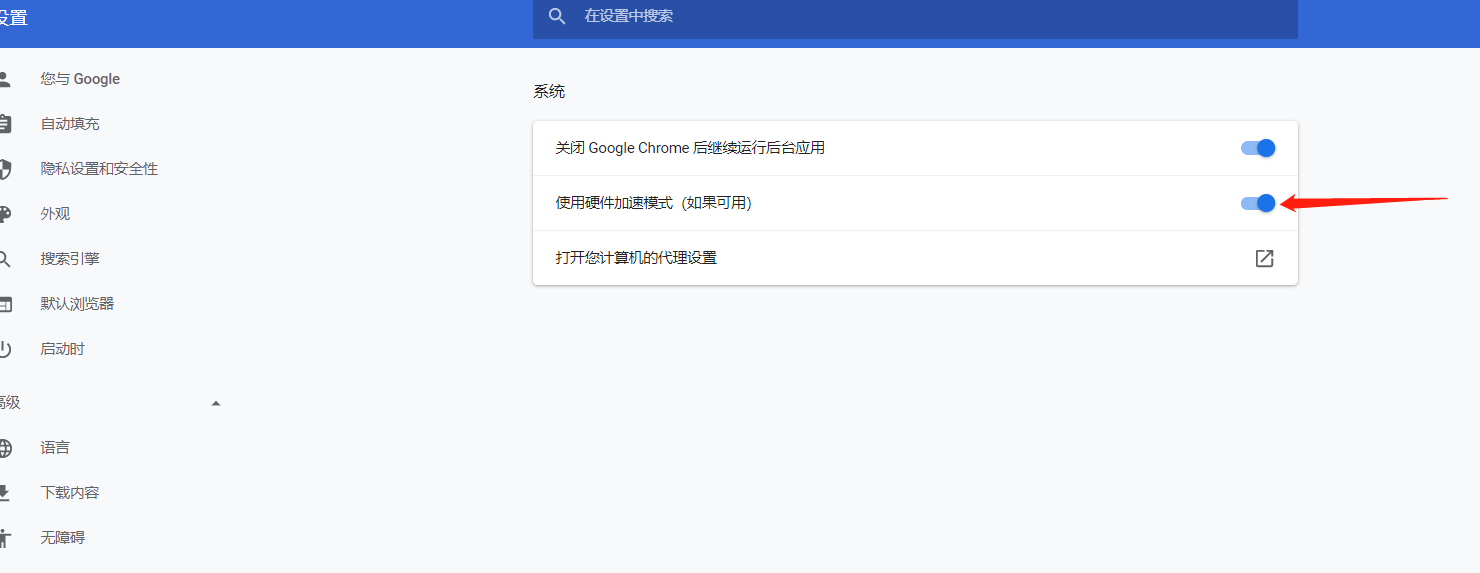This screenshot has height=573, width=1480.
Task: Click the power icon beside 启动时
Action: click(x=4, y=349)
